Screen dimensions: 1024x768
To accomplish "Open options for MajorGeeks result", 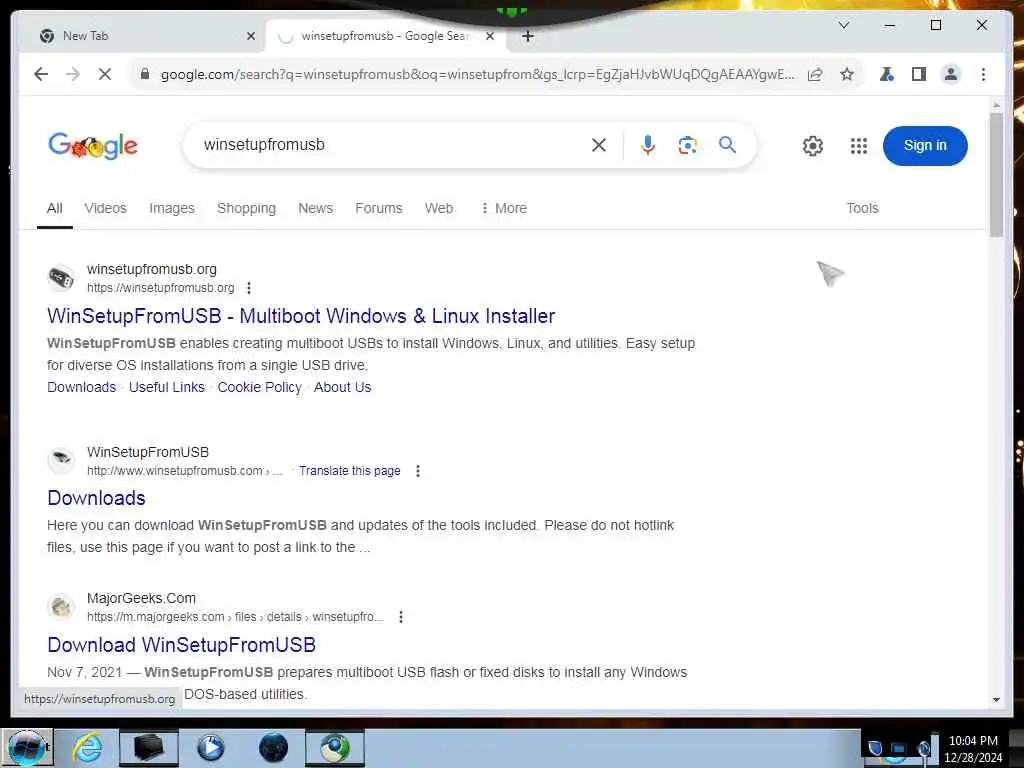I will pyautogui.click(x=401, y=617).
